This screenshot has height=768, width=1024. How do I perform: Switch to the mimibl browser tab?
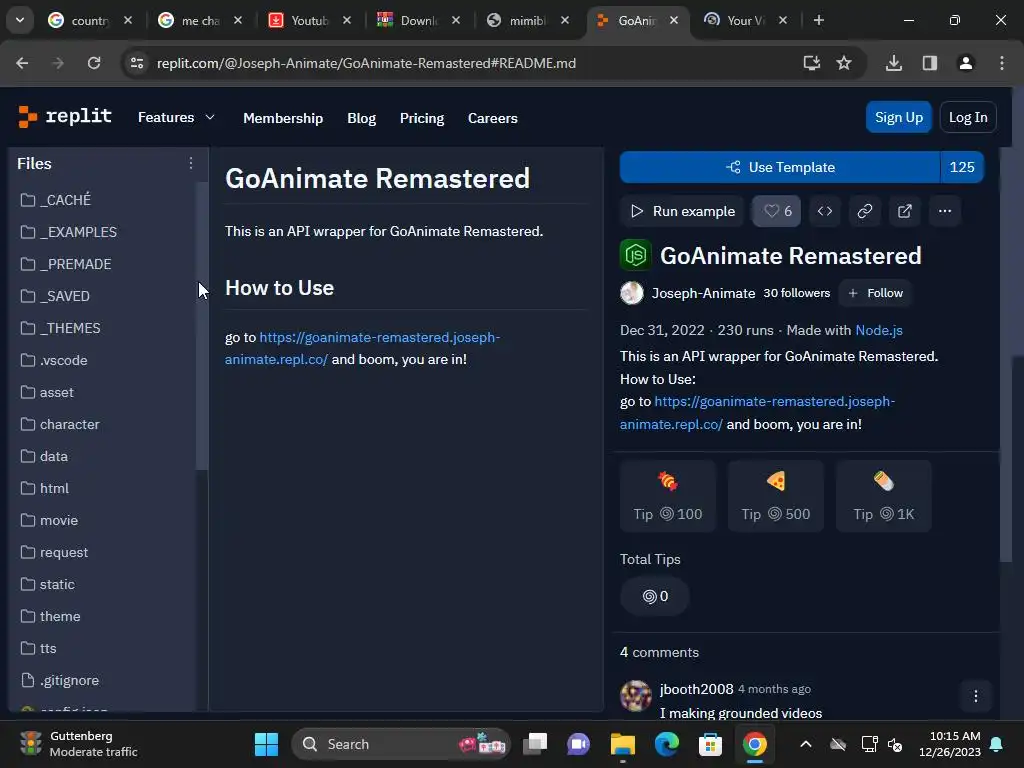click(x=528, y=20)
